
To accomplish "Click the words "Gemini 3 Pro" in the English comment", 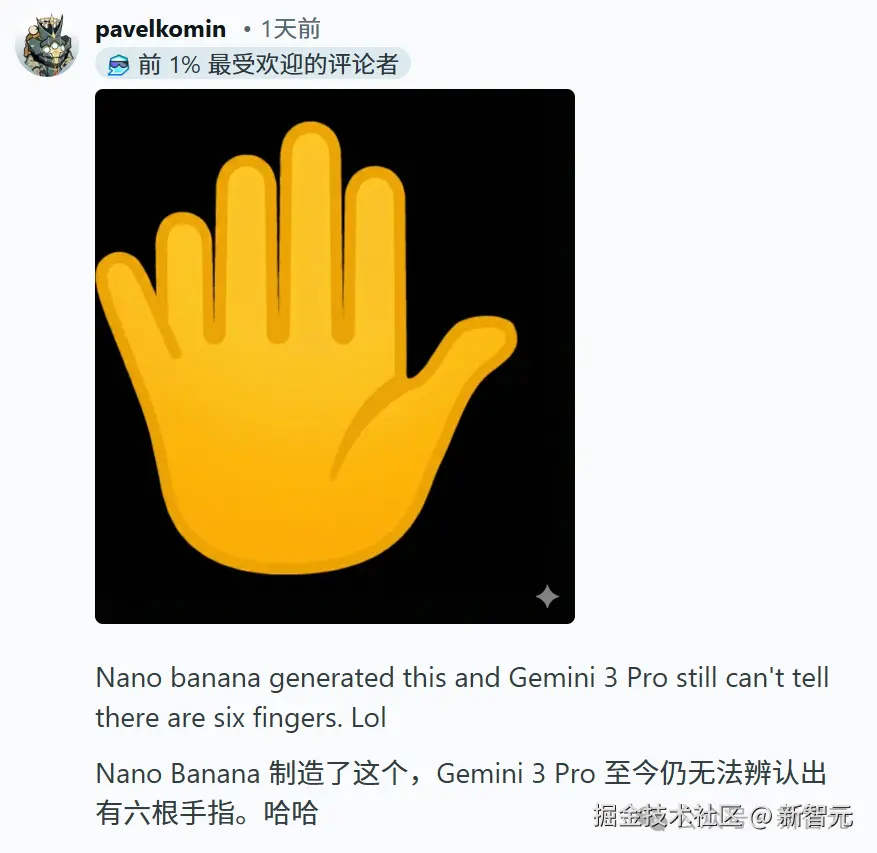I will point(588,678).
